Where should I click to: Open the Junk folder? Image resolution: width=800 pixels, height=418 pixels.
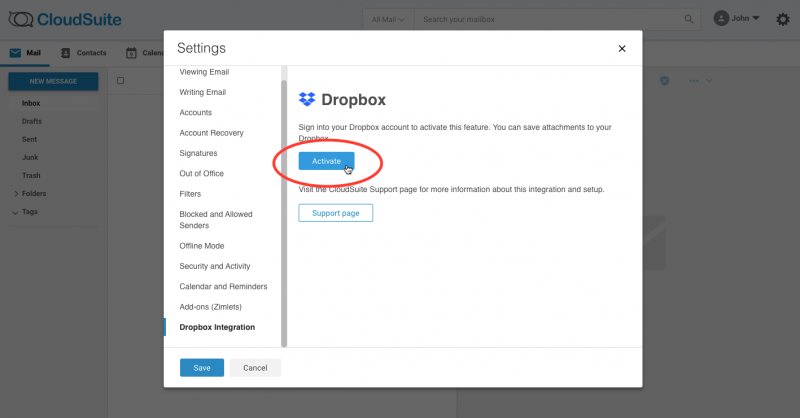tap(30, 157)
